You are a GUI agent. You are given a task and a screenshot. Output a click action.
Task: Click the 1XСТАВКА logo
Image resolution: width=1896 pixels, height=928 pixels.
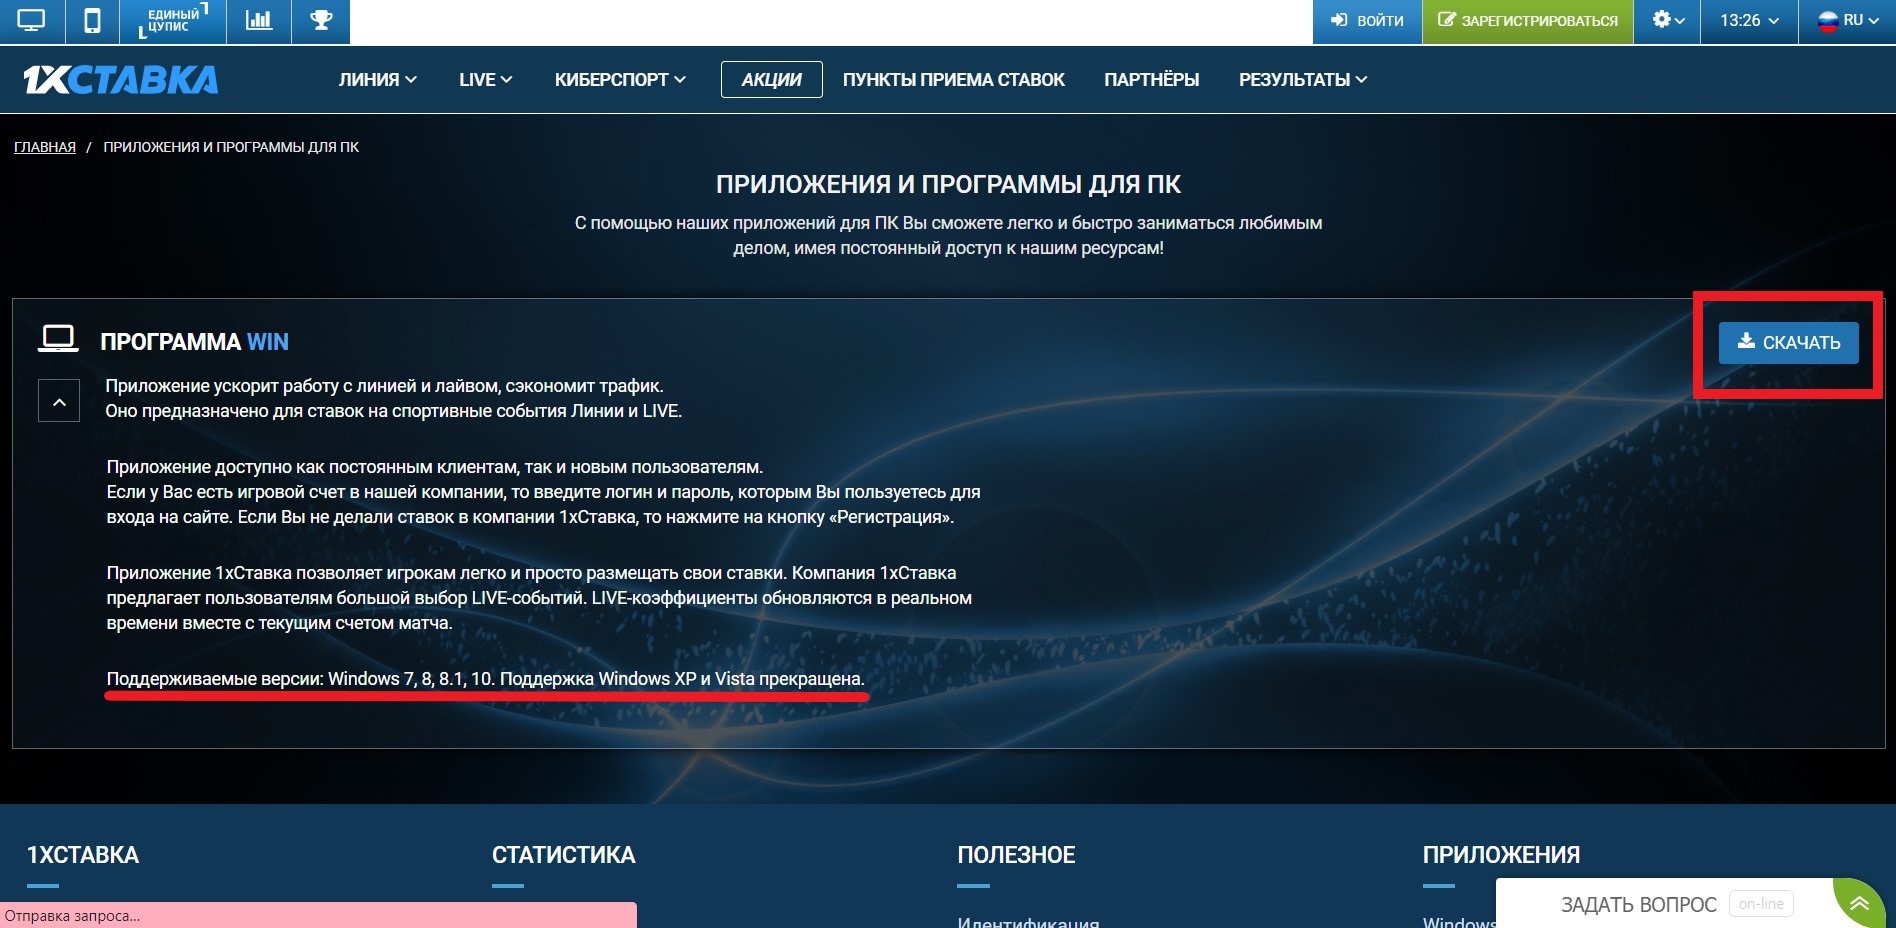coord(121,80)
